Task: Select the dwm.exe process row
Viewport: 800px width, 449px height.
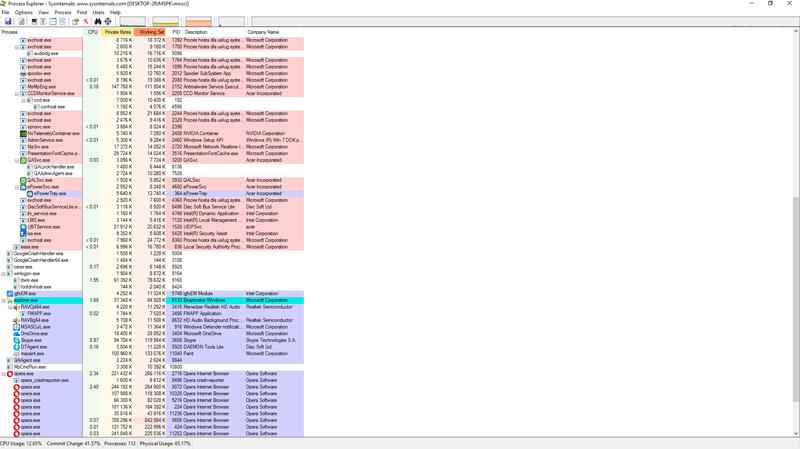Action: coord(152,280)
